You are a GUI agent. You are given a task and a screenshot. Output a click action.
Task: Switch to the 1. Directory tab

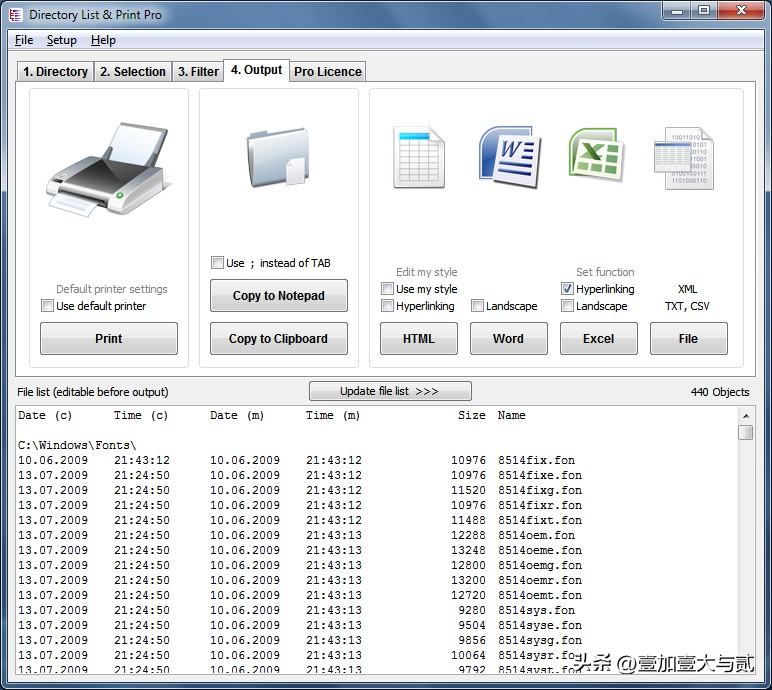click(x=55, y=71)
